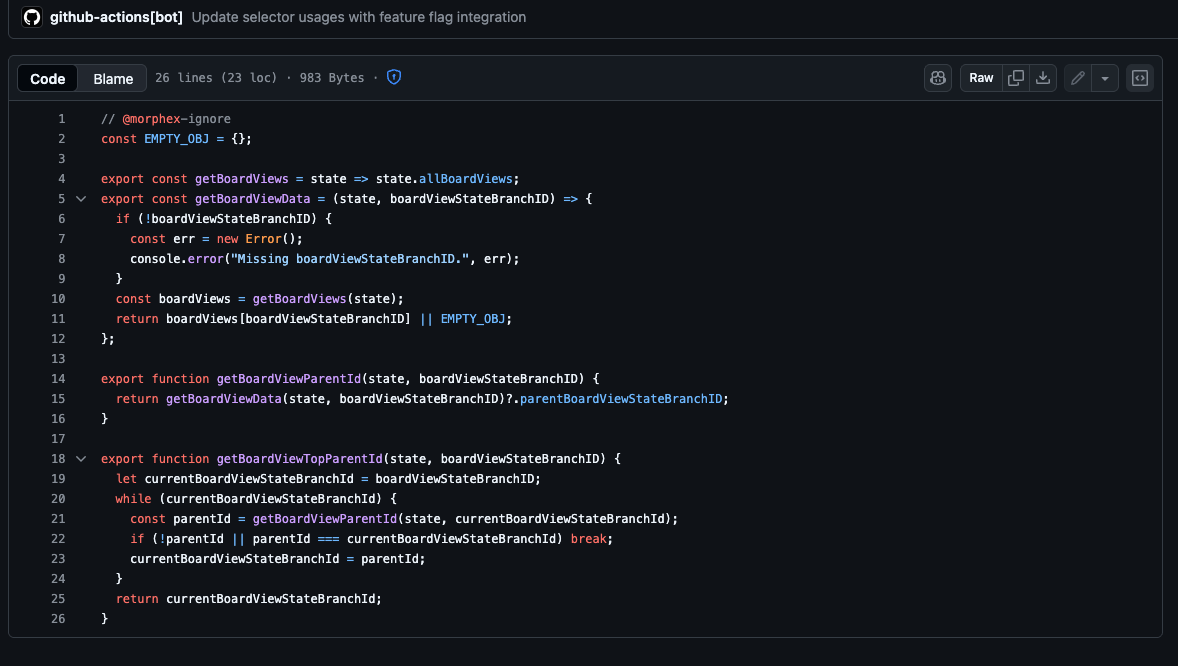
Task: Select line number 26
Action: pyautogui.click(x=58, y=619)
